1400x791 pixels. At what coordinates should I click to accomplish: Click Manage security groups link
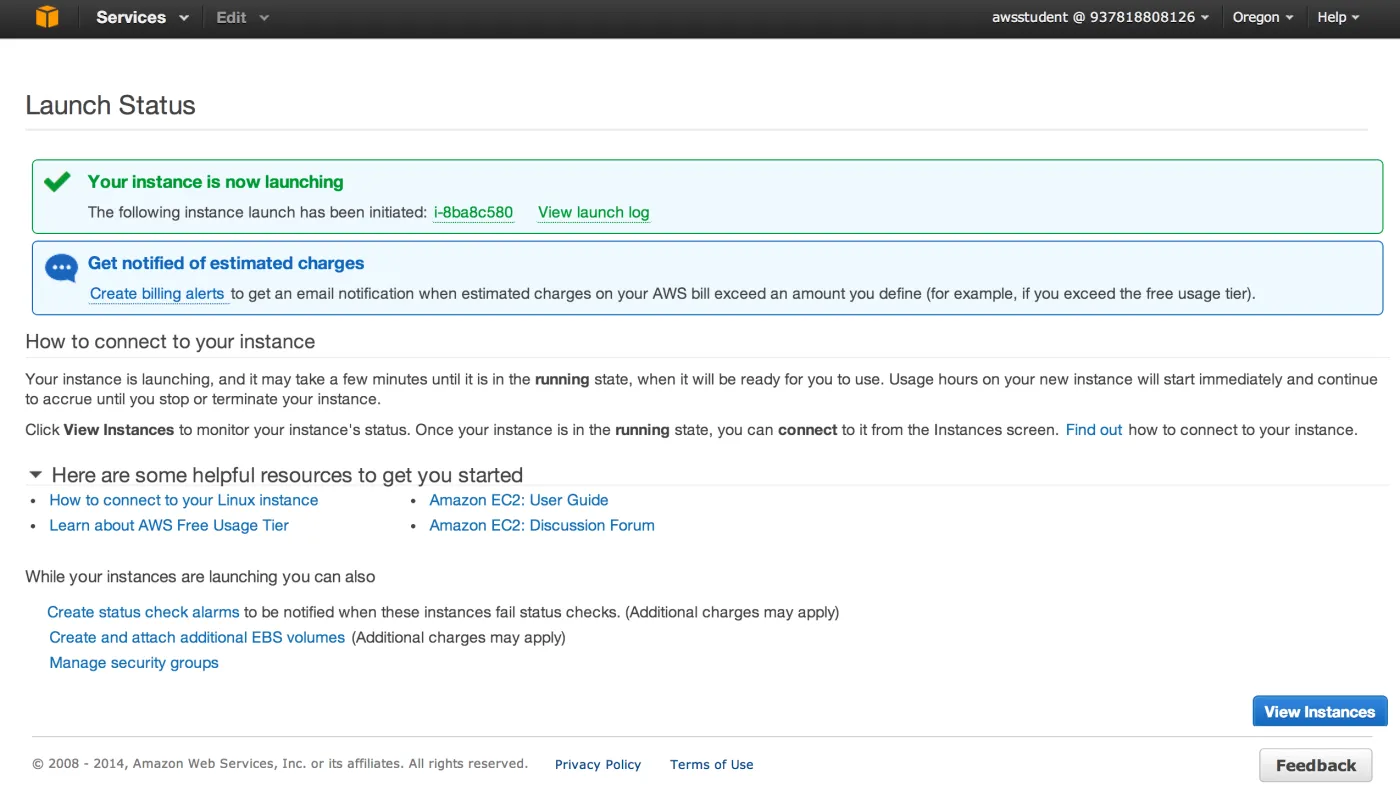[134, 663]
